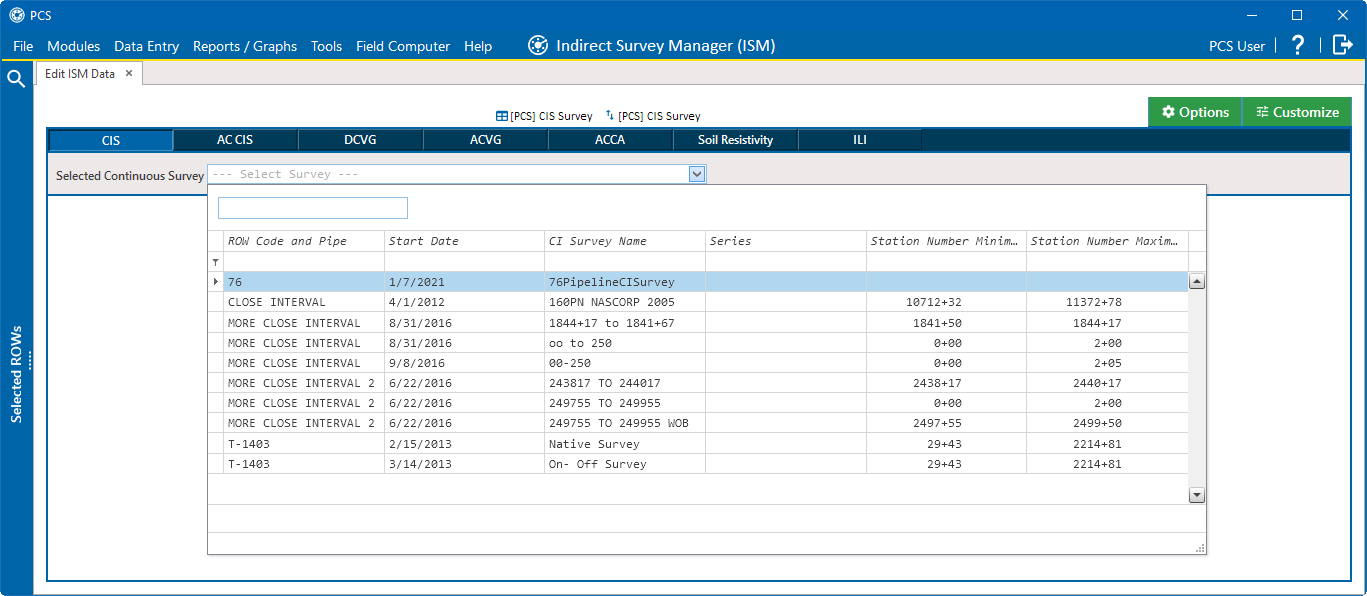Click the row indicator arrow for 76

[216, 282]
